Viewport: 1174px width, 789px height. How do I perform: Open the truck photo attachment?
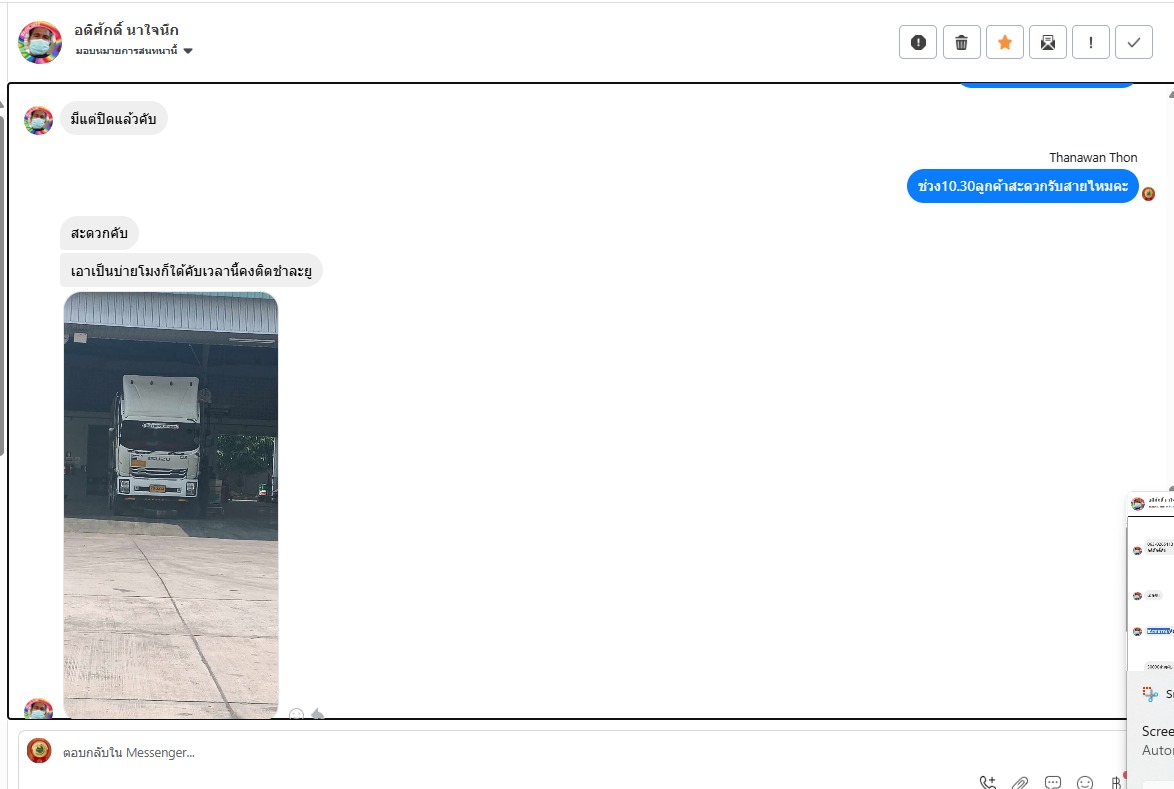(x=171, y=505)
